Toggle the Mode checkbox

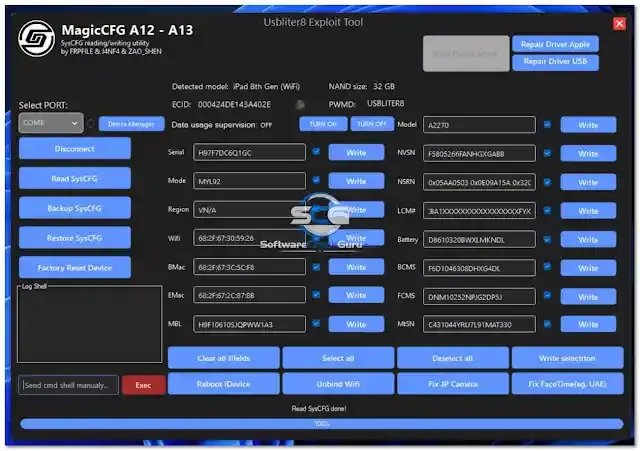tap(316, 180)
